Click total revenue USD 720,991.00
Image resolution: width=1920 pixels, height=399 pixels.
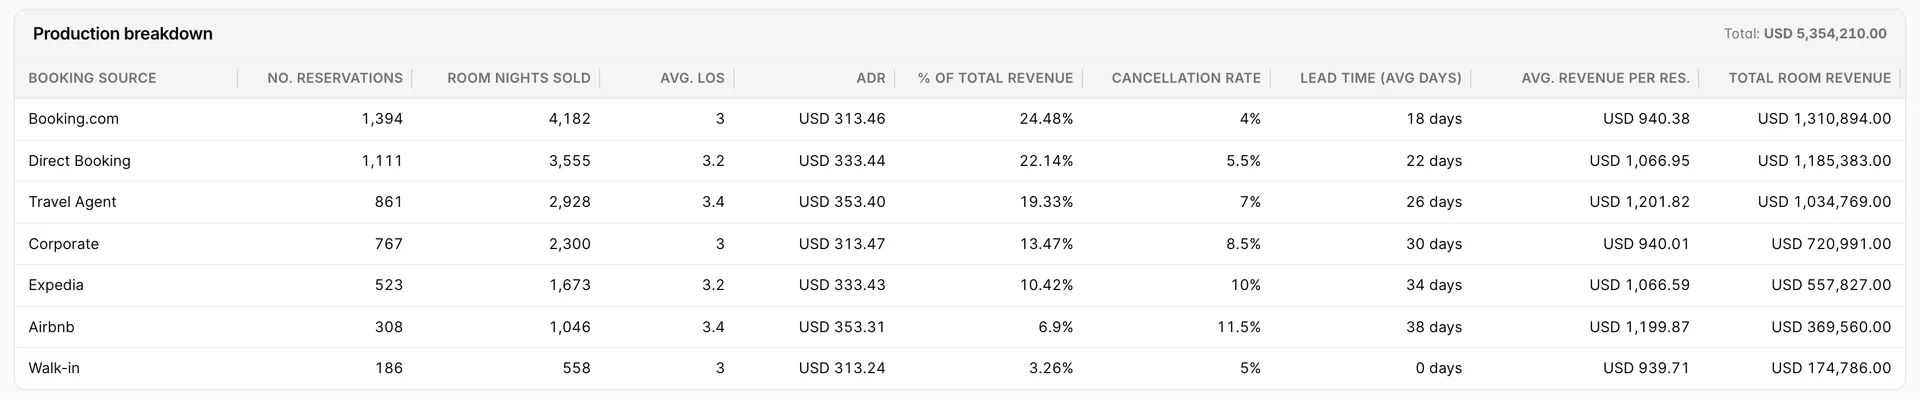(x=1831, y=244)
